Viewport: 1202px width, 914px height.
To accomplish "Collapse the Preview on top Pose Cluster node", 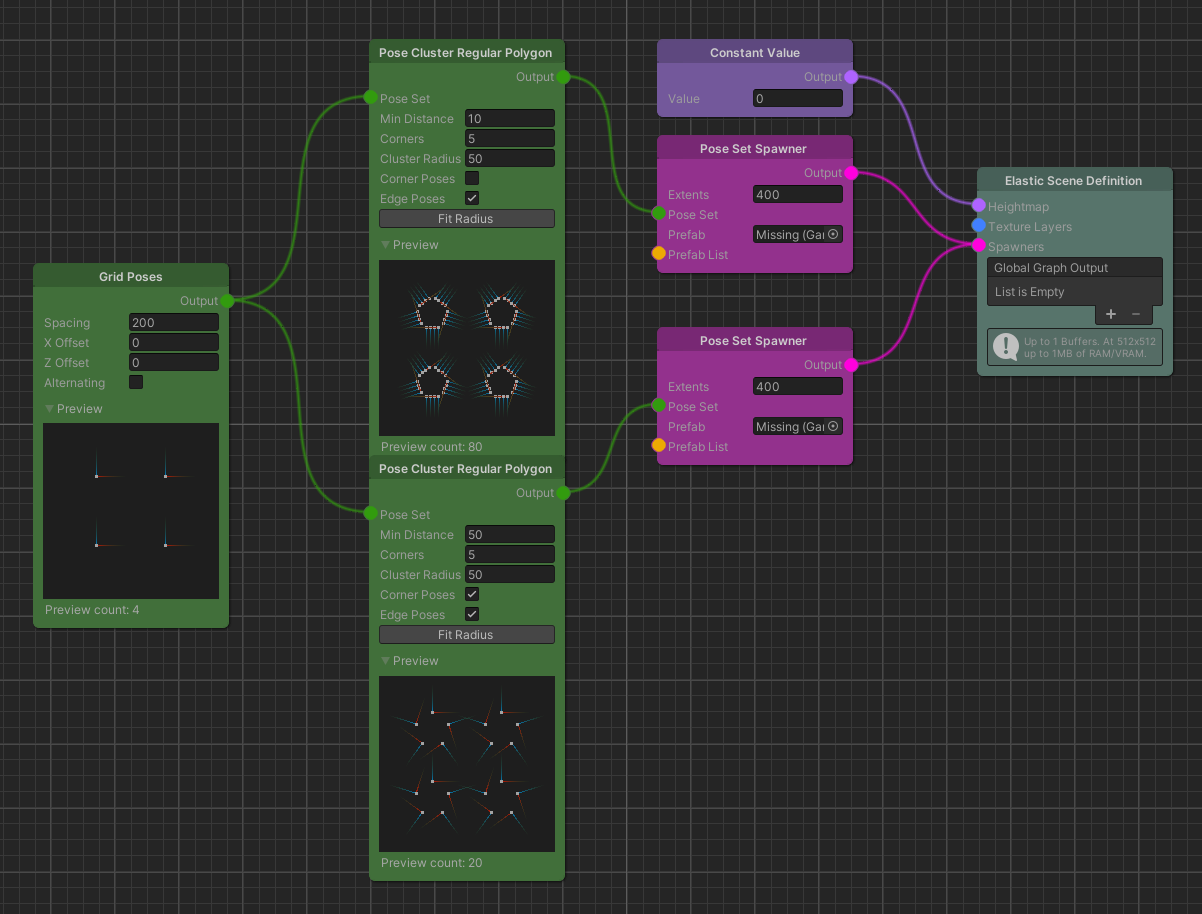I will pos(384,244).
